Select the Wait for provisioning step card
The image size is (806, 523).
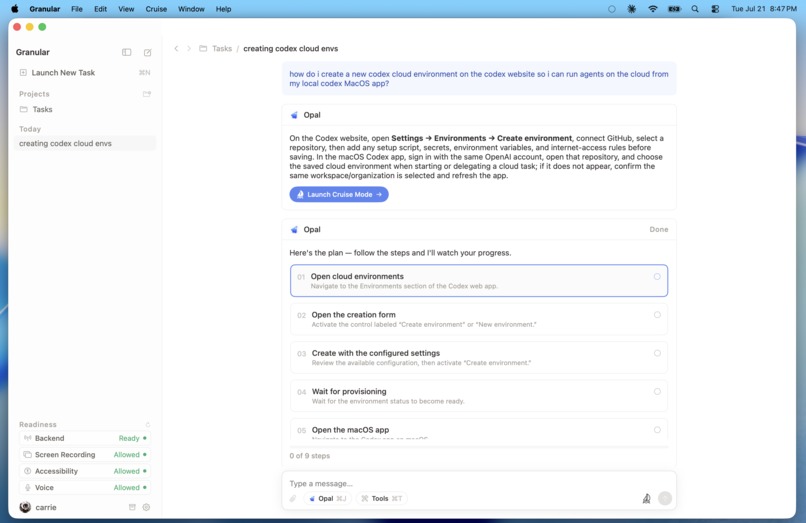(479, 396)
